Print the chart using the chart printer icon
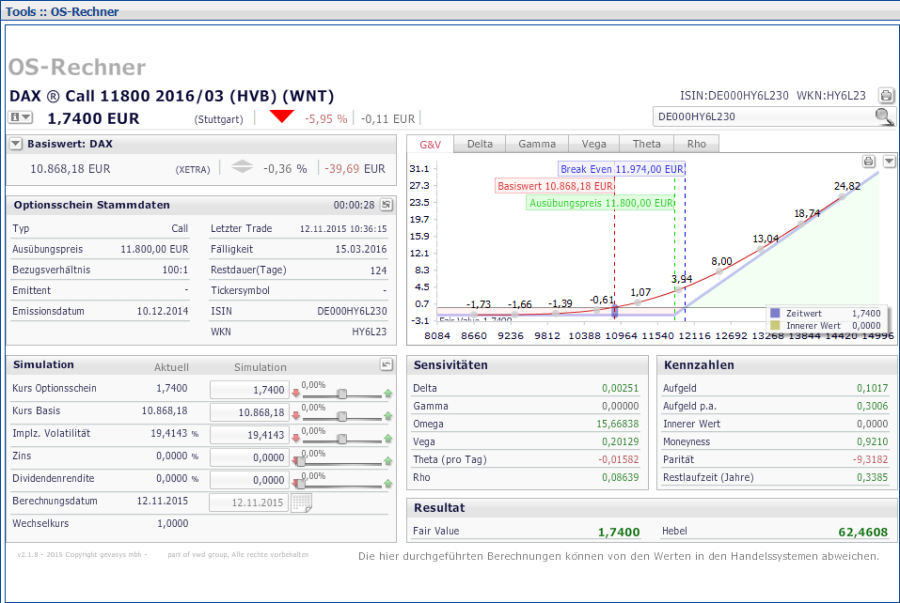The height and width of the screenshot is (603, 900). [x=869, y=161]
